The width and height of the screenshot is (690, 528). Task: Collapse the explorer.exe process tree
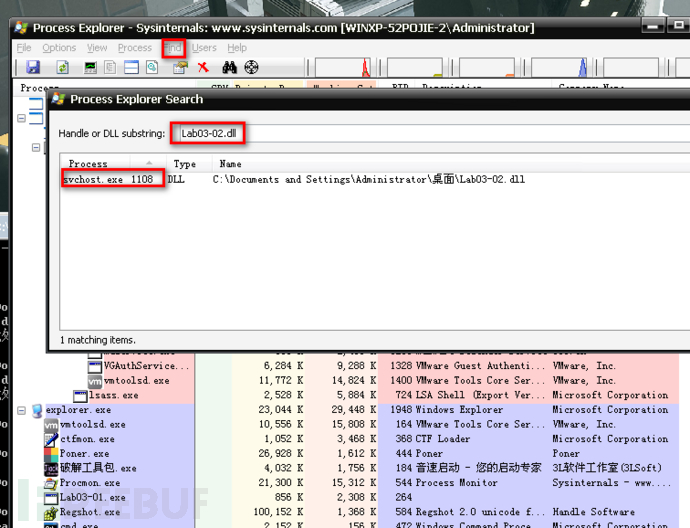pos(23,410)
